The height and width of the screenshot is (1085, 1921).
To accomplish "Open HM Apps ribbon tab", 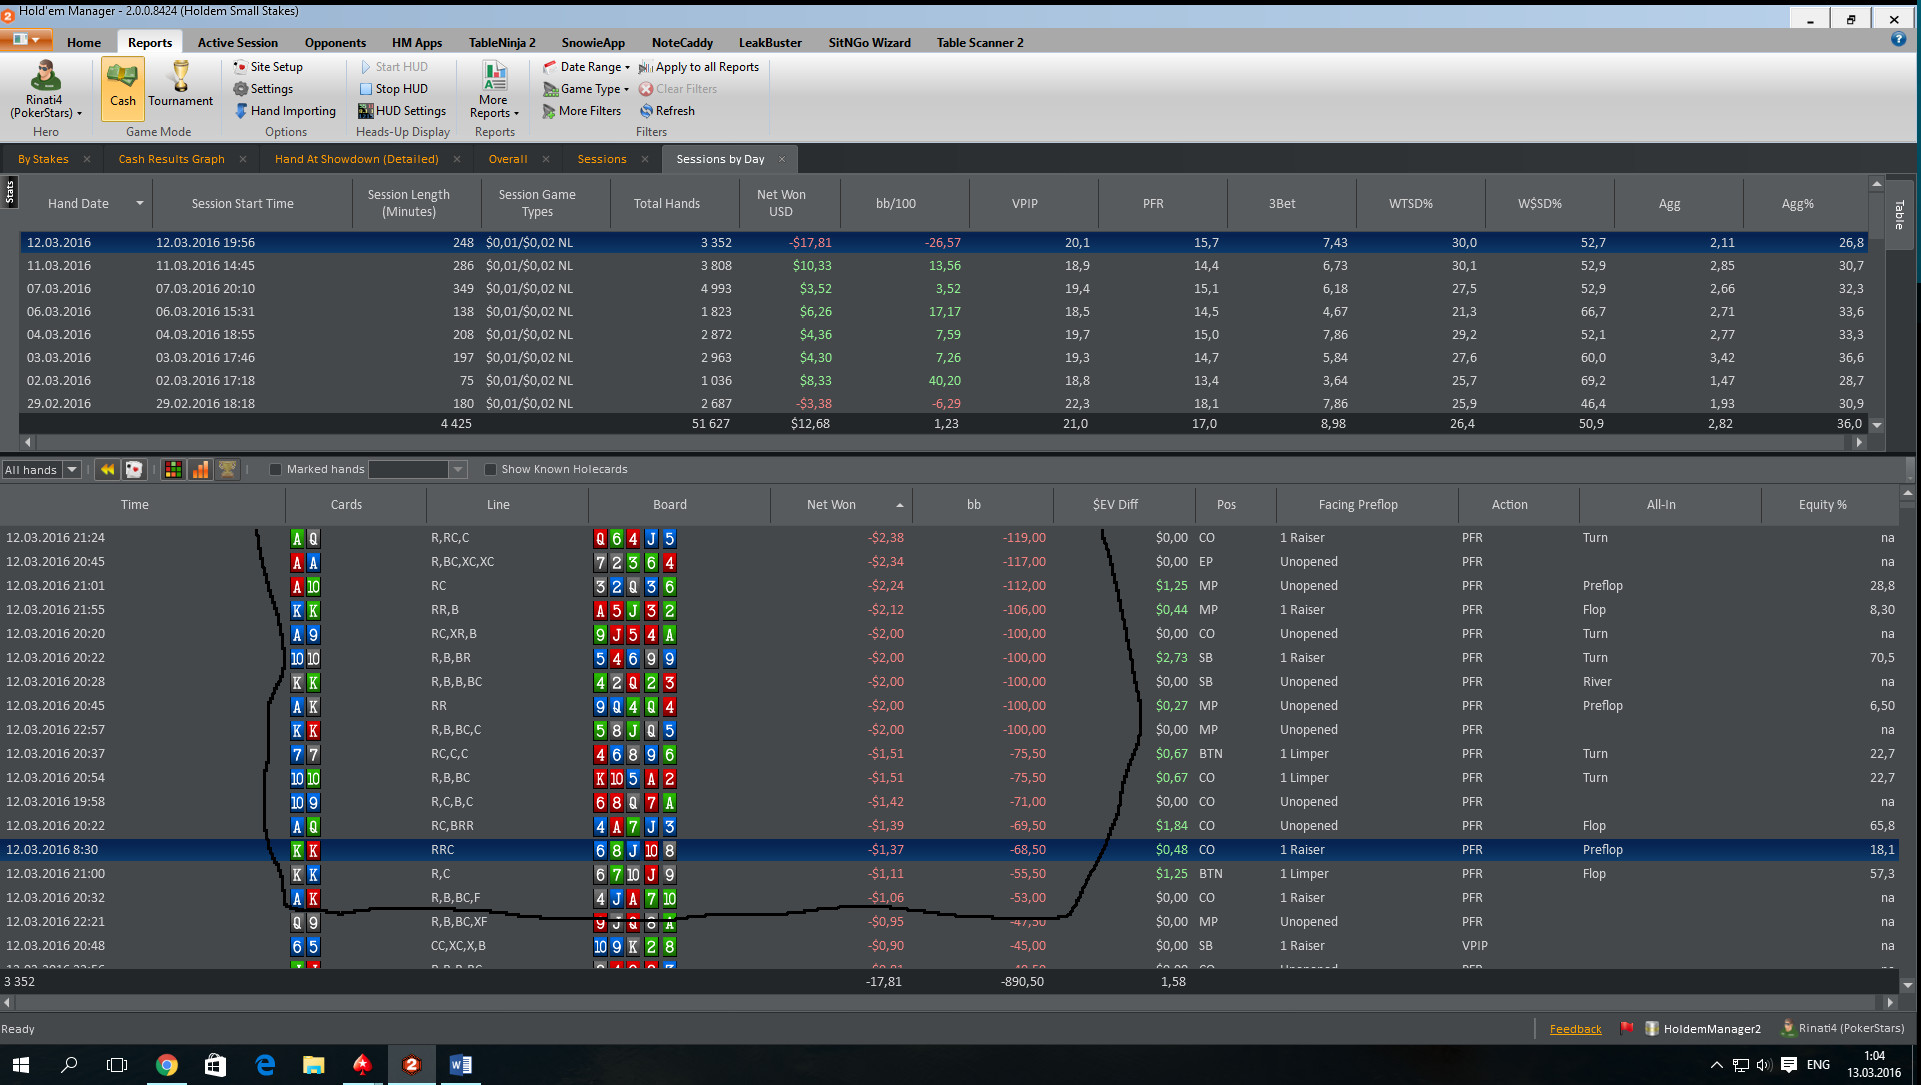I will 417,42.
